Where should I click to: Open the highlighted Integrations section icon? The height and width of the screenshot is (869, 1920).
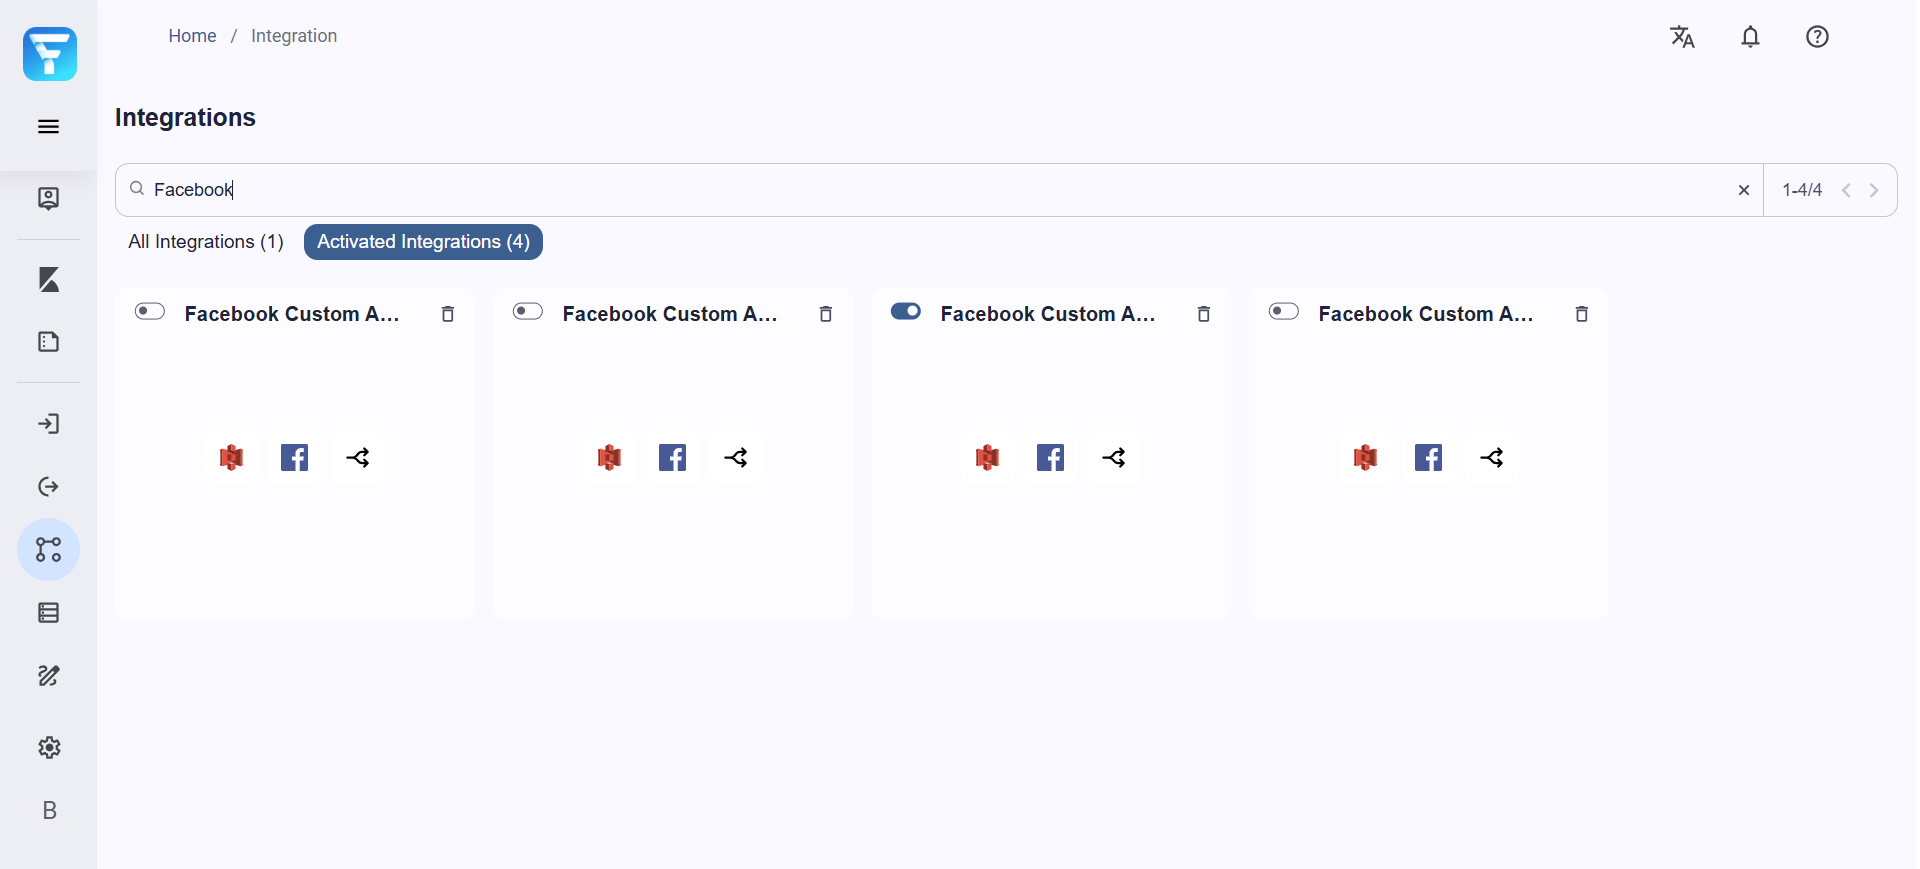[x=48, y=549]
